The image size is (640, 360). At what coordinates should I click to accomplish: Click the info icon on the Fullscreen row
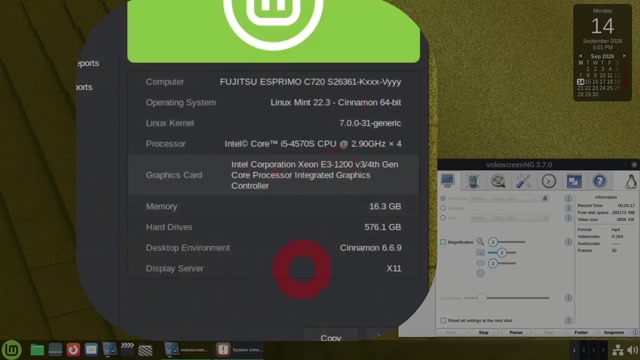click(568, 198)
